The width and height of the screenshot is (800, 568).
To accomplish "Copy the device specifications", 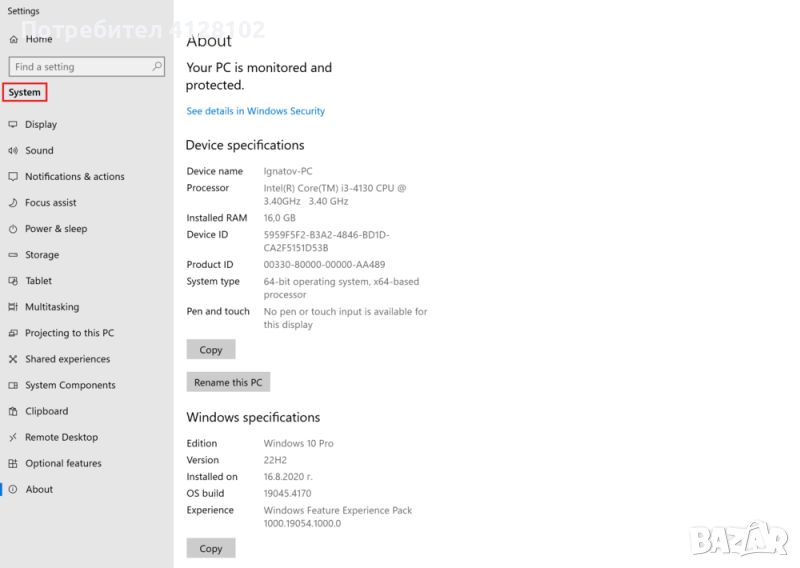I will coord(211,350).
